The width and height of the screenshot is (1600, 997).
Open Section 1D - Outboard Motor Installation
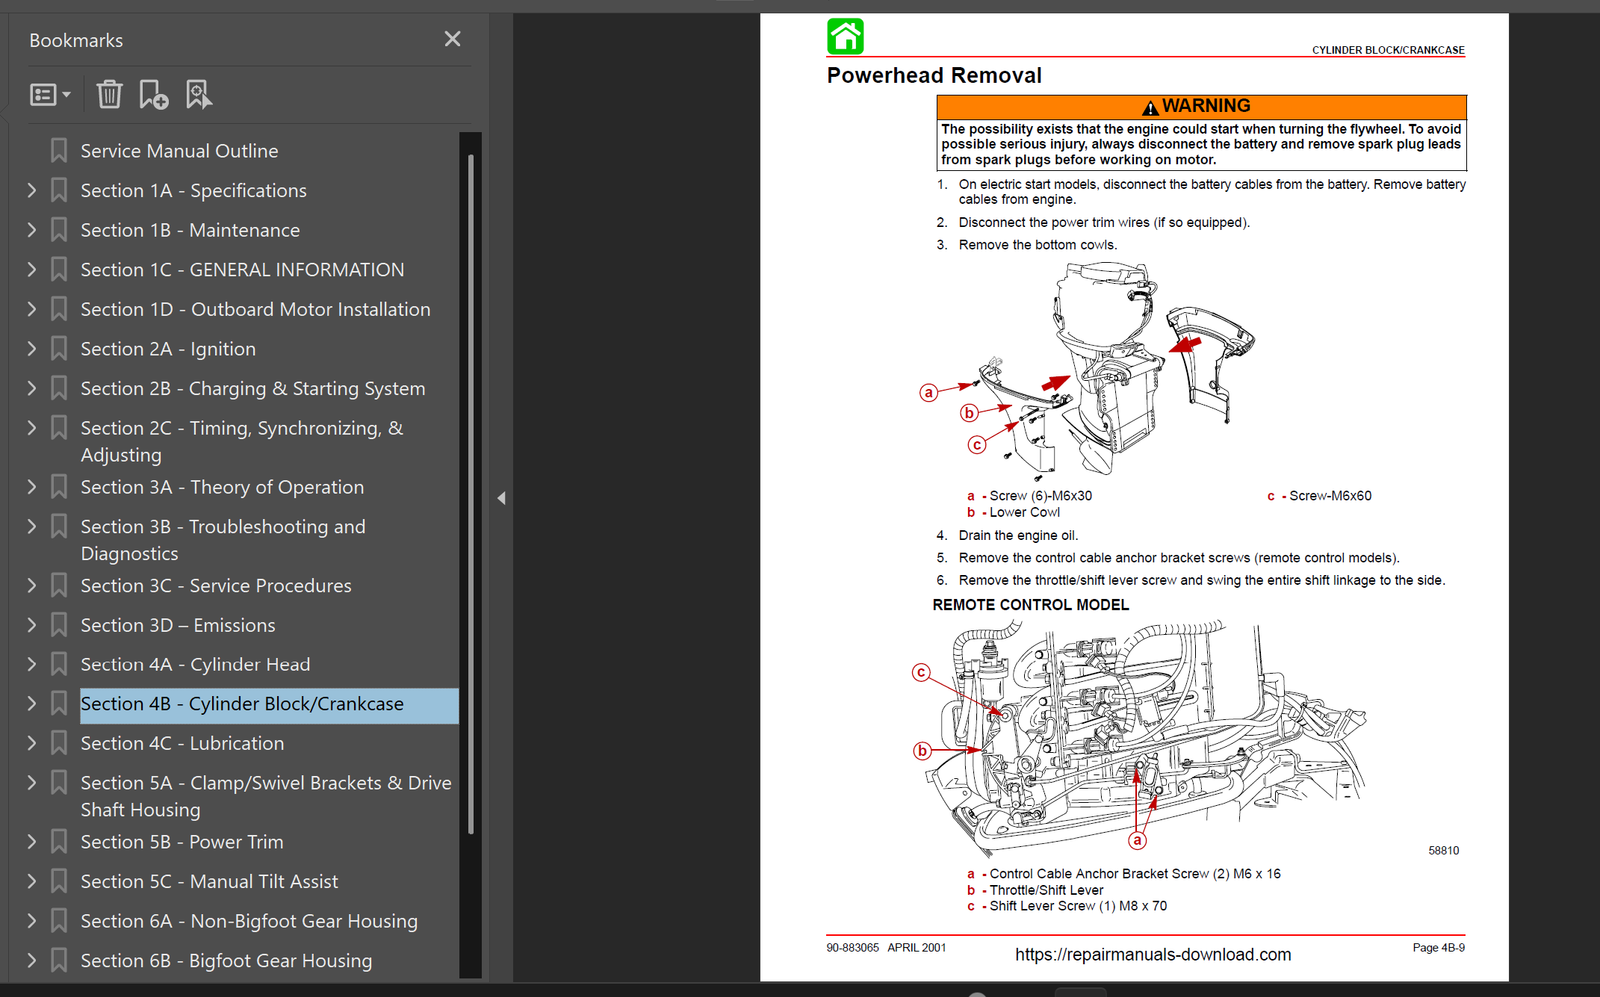255,309
